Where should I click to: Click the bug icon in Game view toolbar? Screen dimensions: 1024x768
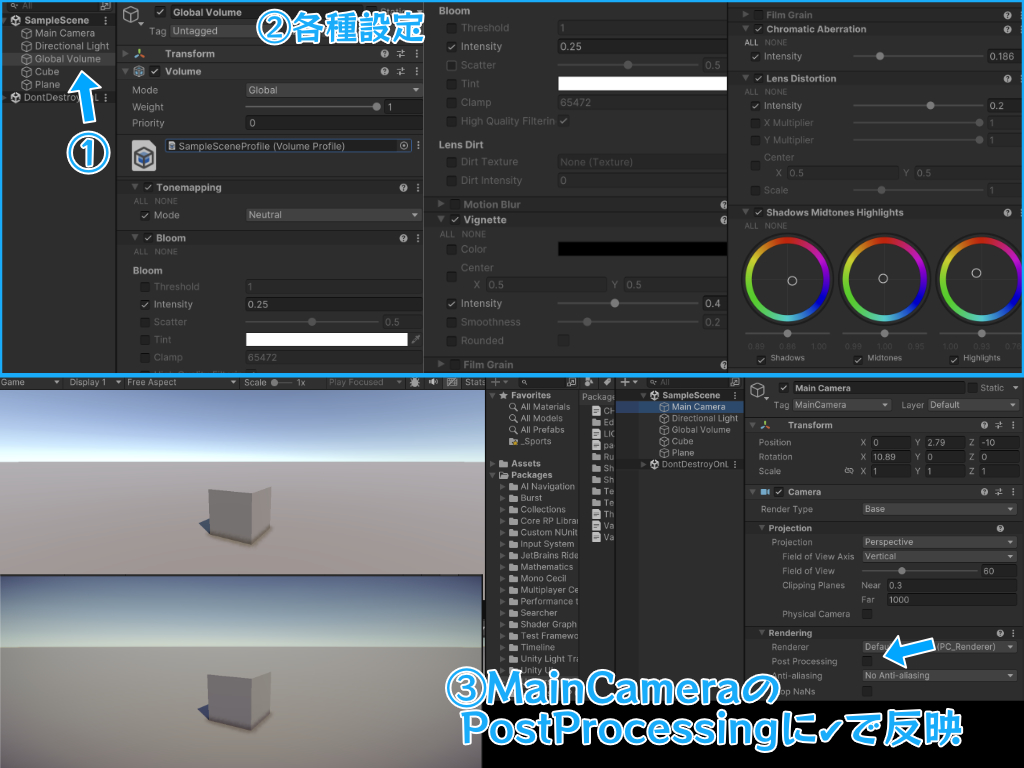point(415,382)
